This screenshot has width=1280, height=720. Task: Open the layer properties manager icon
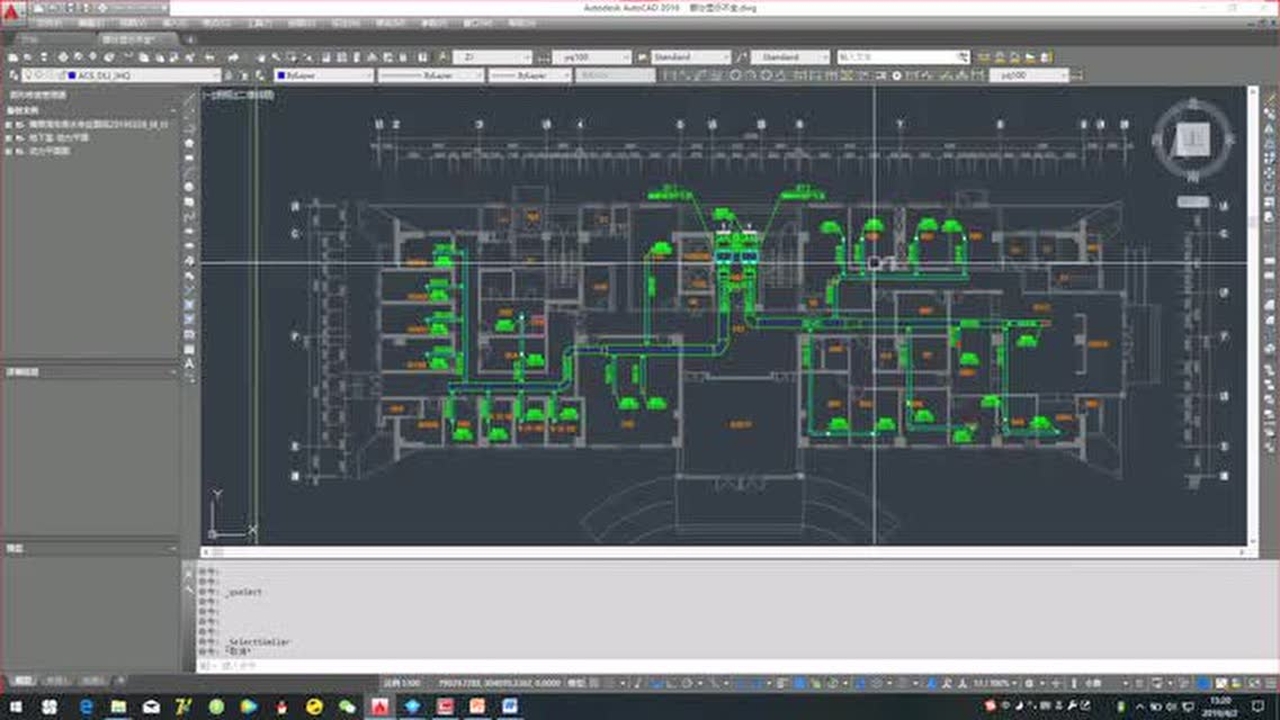13,75
